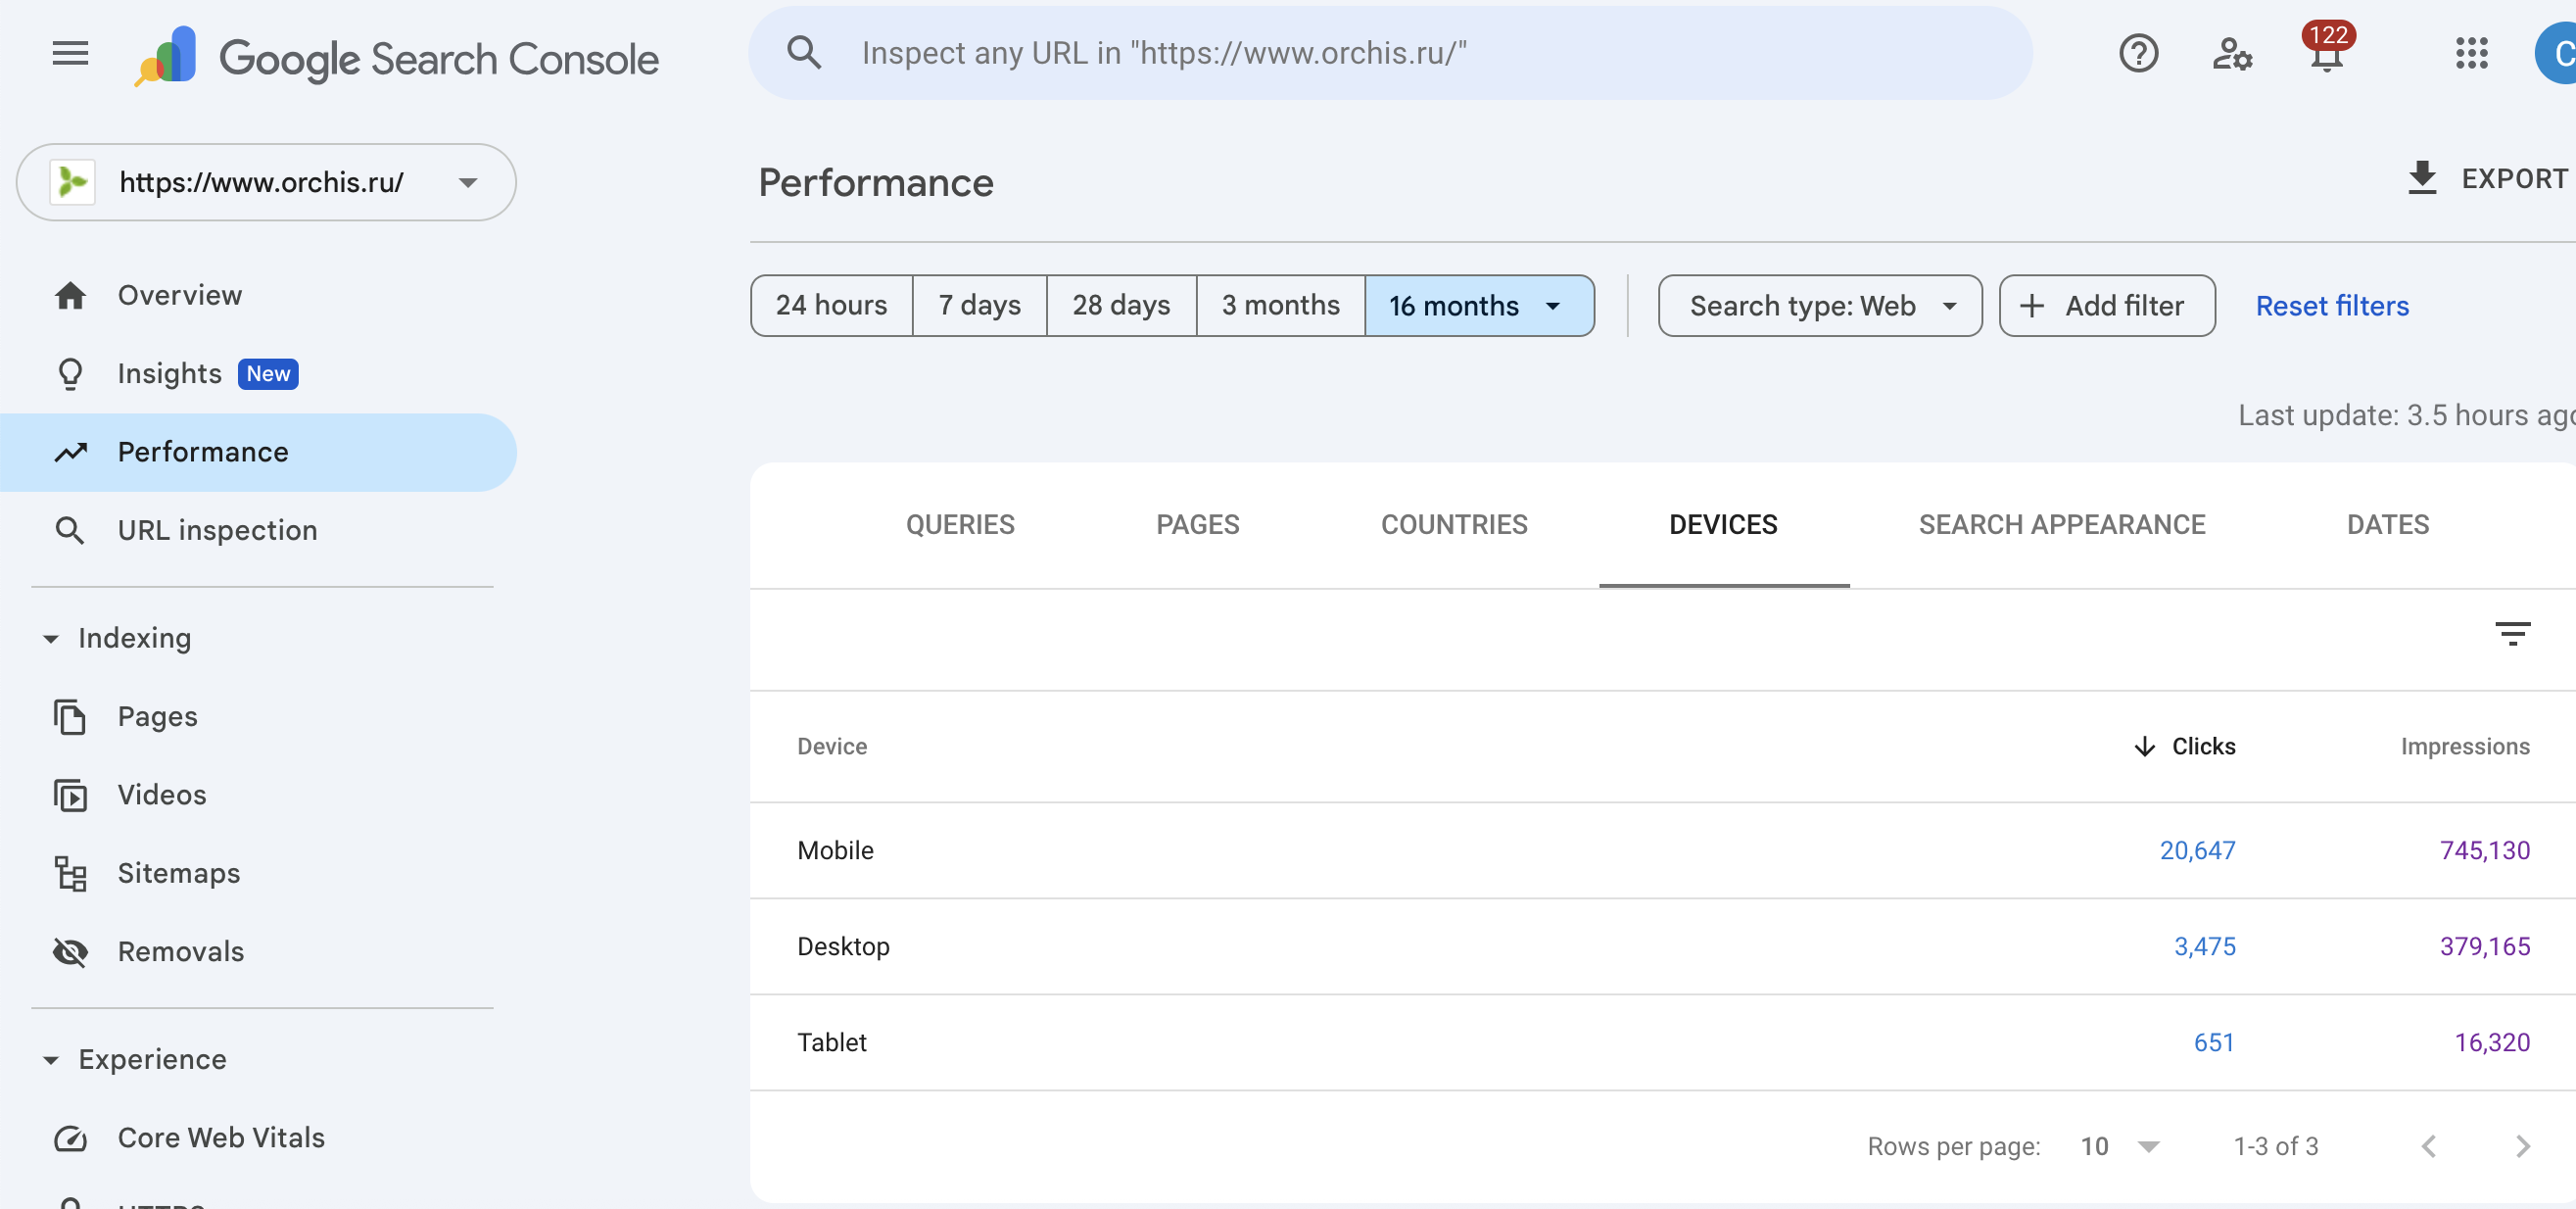2576x1209 pixels.
Task: Click the table filter rows icon
Action: click(2512, 634)
